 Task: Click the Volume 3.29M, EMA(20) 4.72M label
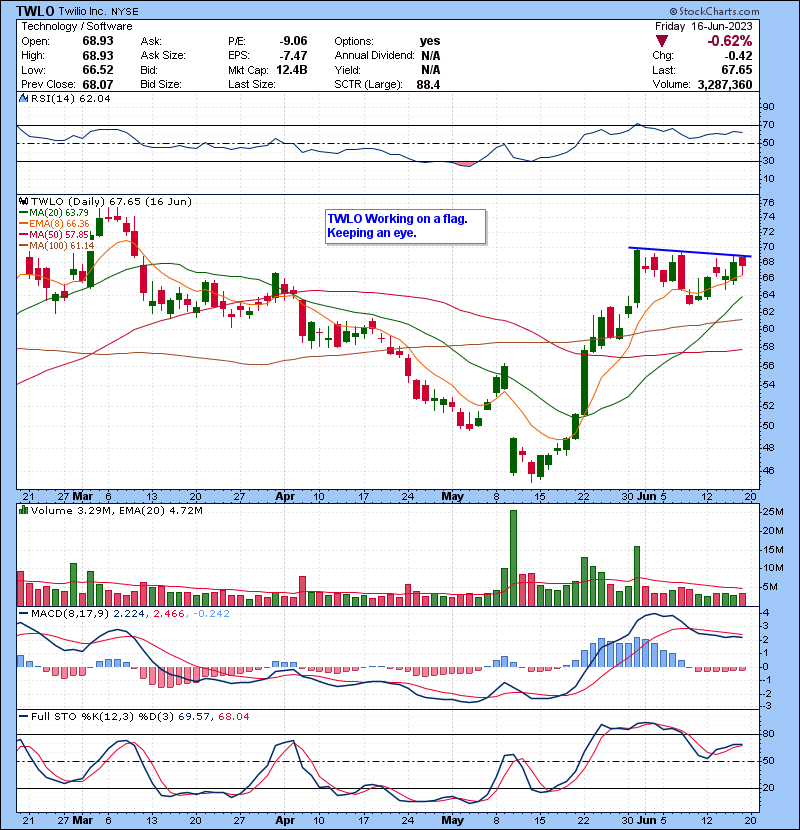point(116,510)
